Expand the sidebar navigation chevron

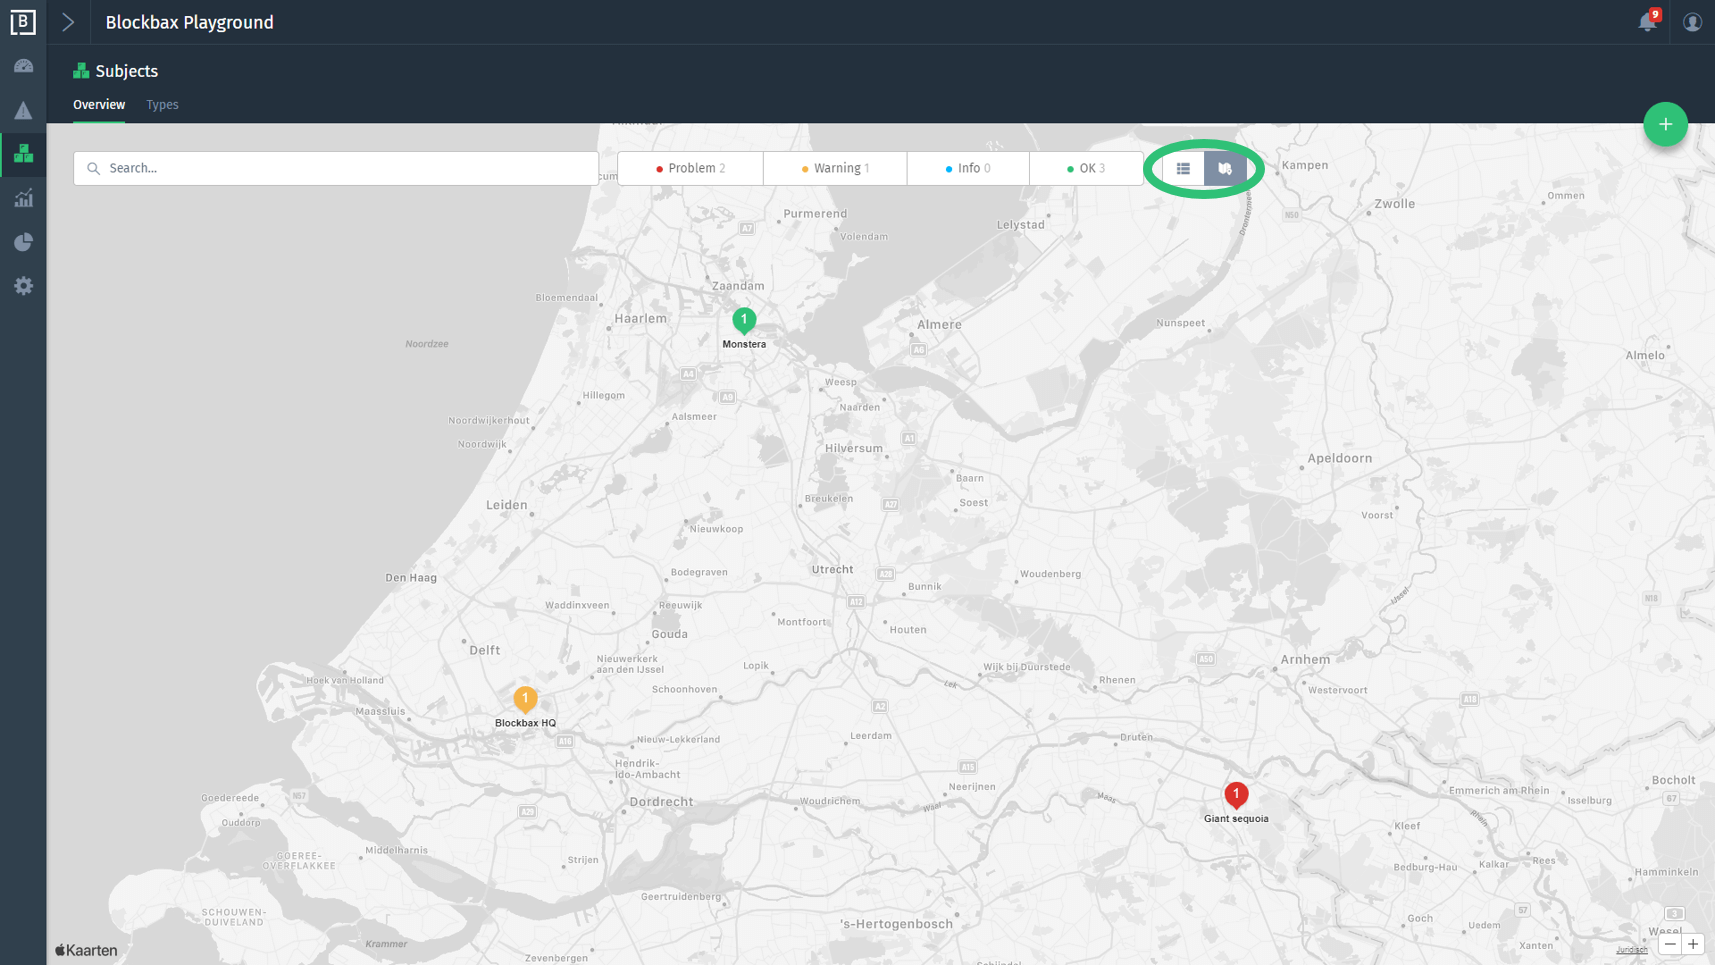68,22
